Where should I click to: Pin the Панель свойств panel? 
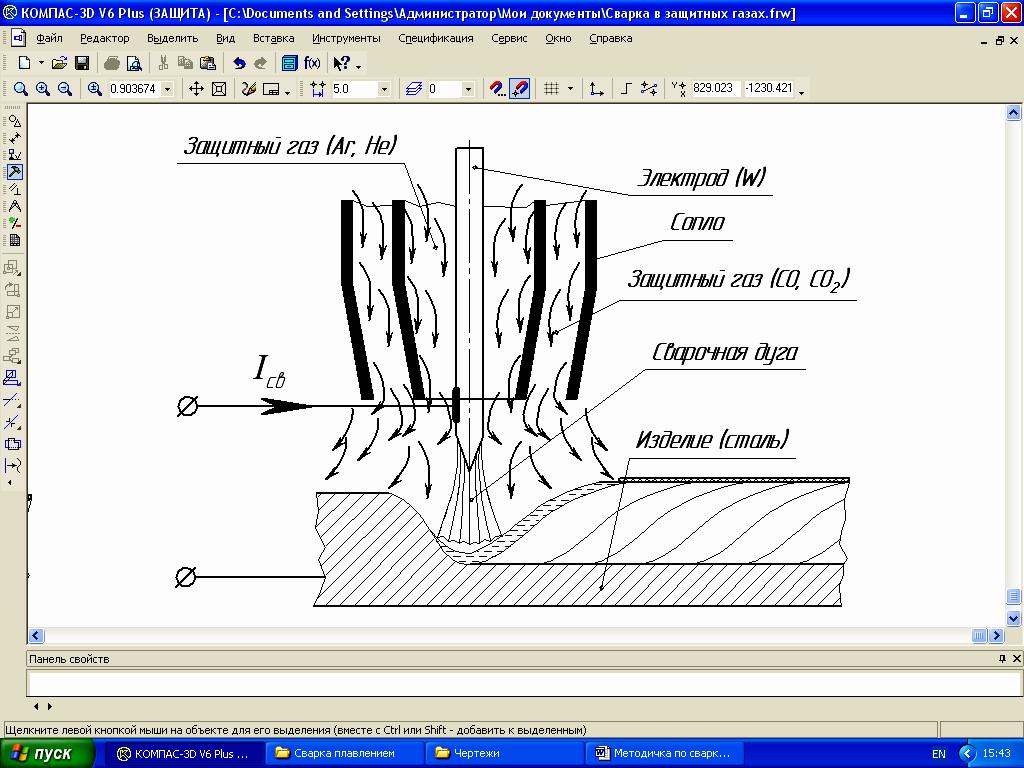(1002, 659)
